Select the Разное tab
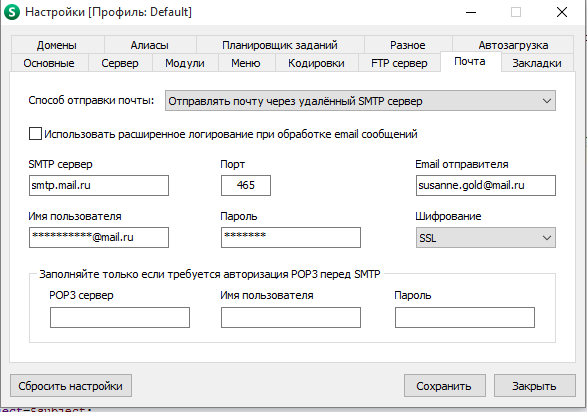 (x=408, y=45)
